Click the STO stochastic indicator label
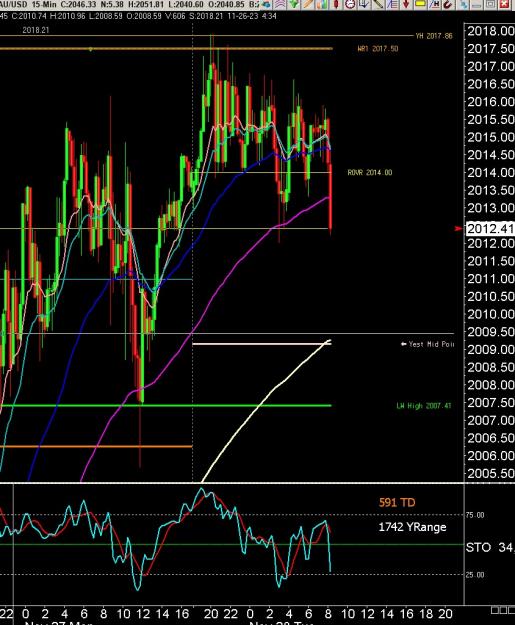Screen dimensions: 515x625 (x=478, y=547)
